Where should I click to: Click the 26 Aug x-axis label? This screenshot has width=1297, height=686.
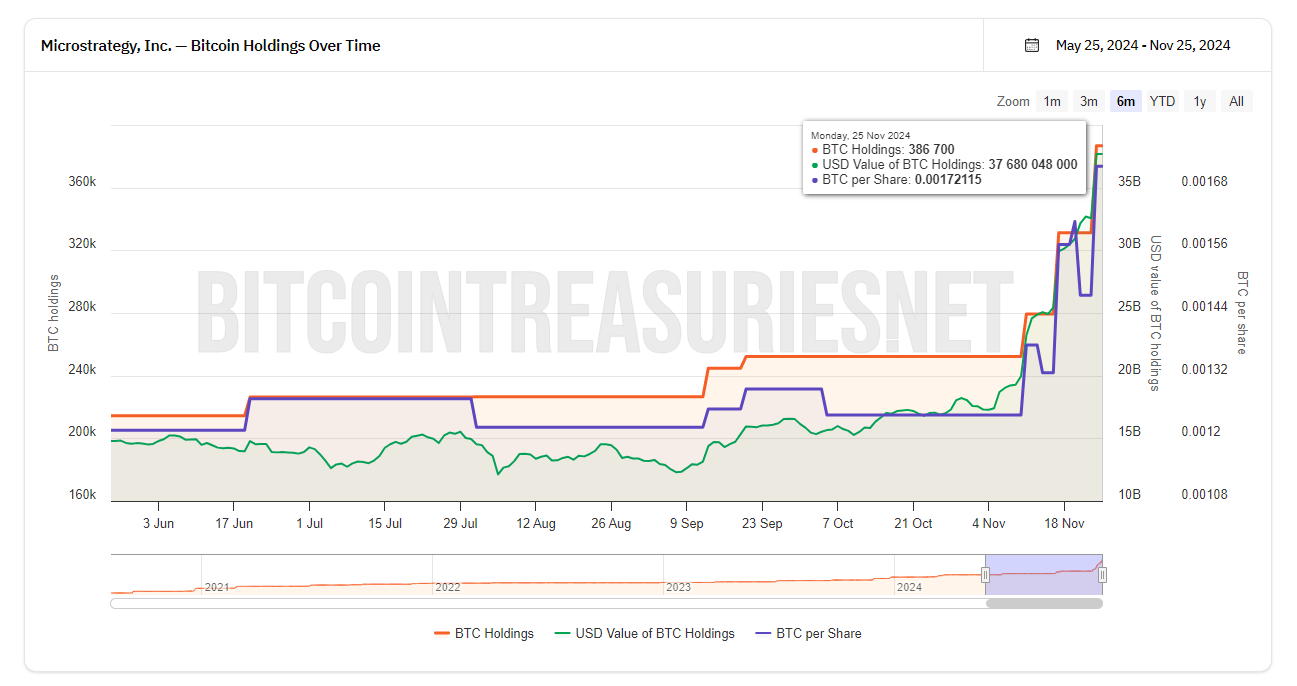[611, 523]
